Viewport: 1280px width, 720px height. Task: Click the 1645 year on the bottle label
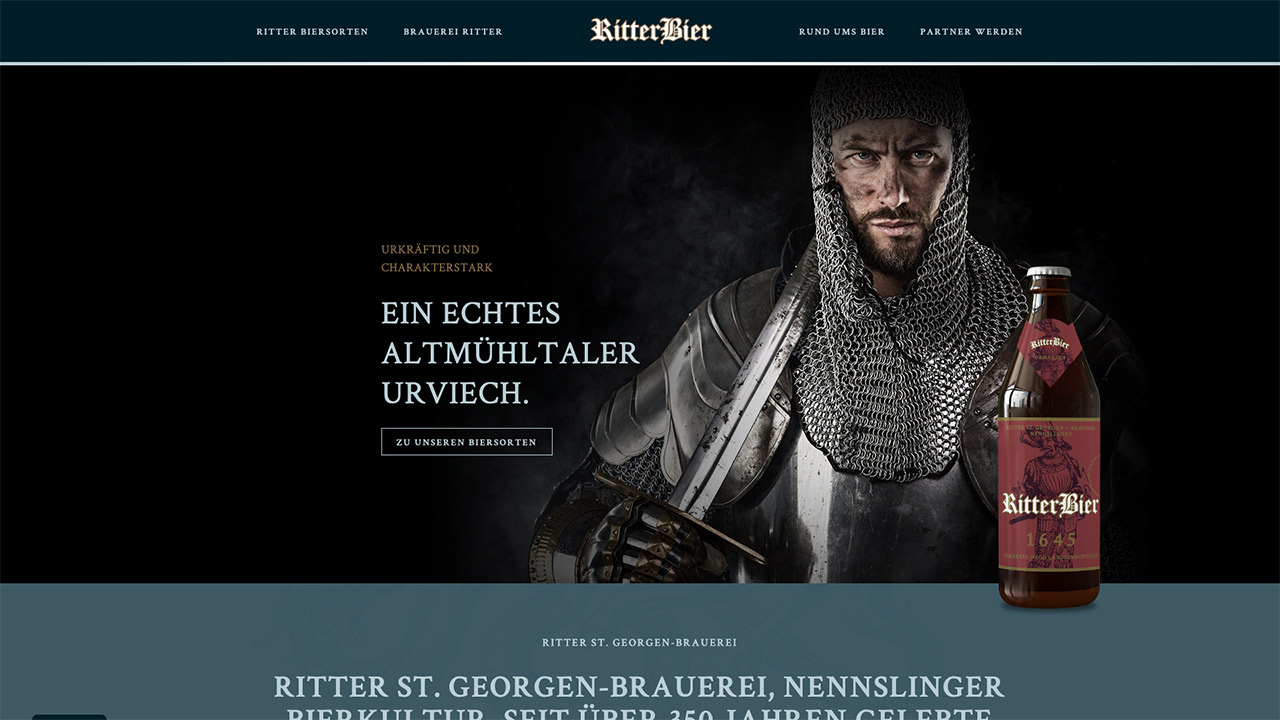(1050, 540)
